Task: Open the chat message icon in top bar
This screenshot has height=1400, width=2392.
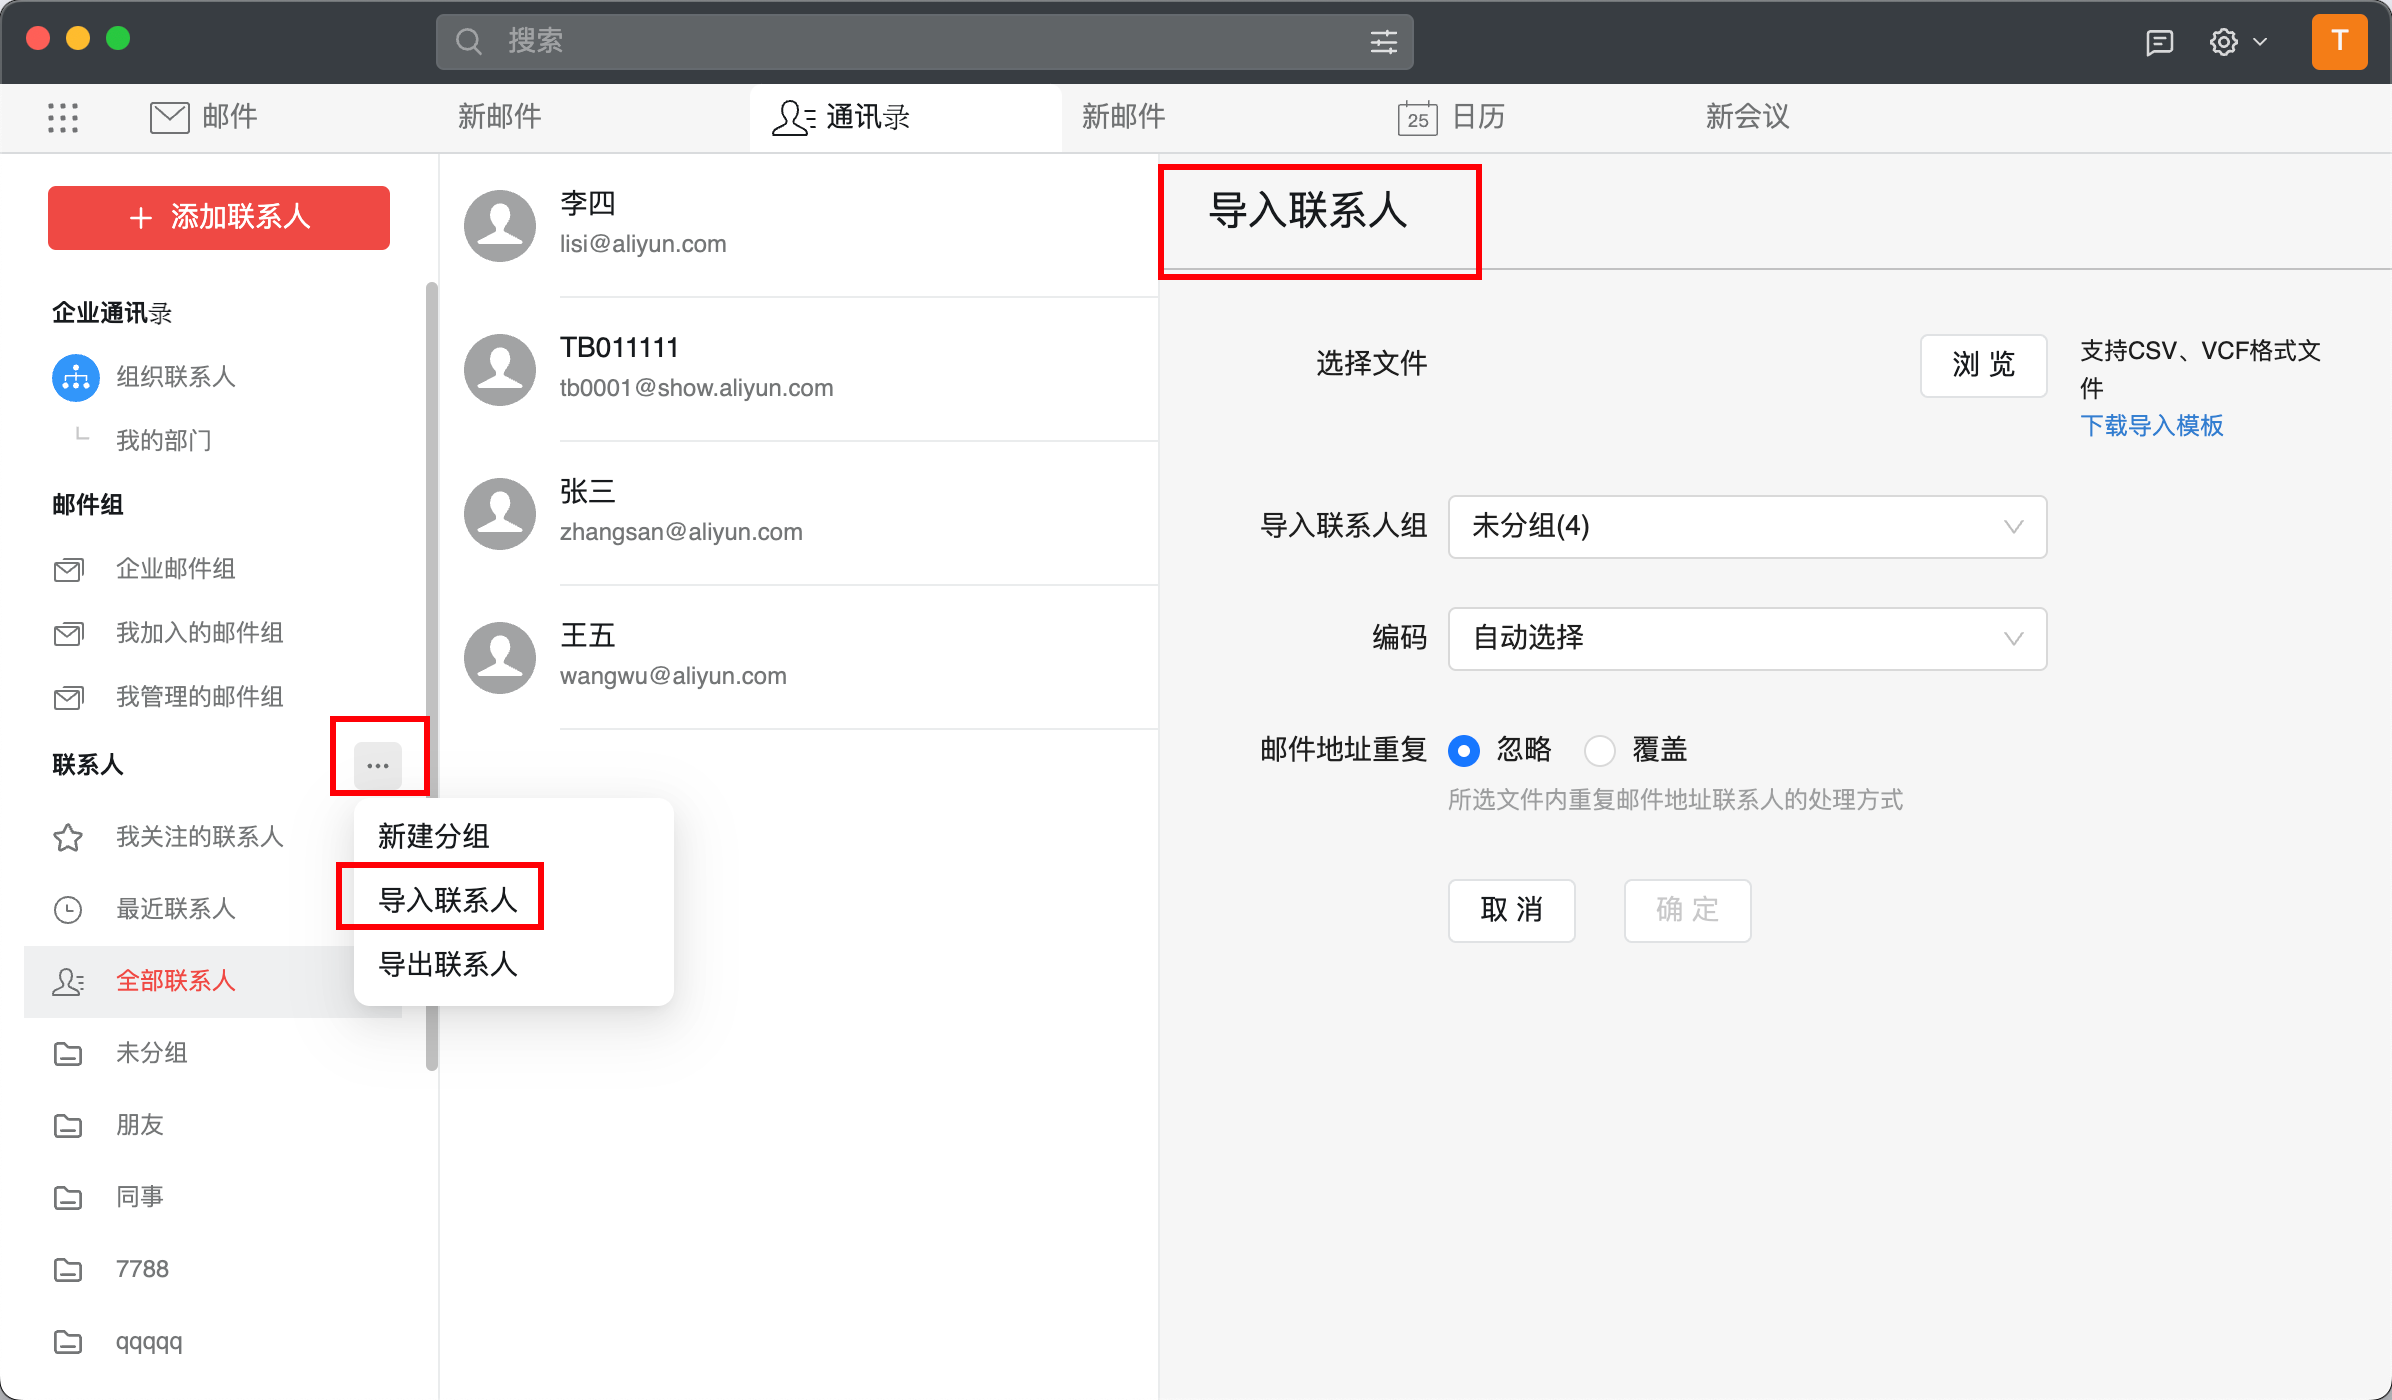Action: (x=2160, y=41)
